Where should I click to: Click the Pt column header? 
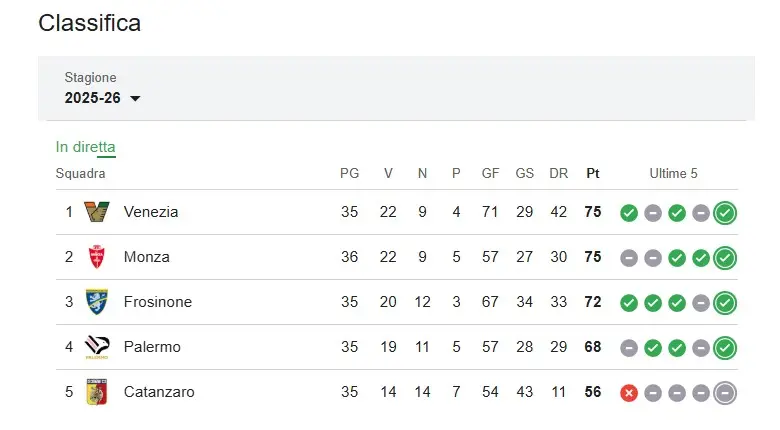pos(593,174)
